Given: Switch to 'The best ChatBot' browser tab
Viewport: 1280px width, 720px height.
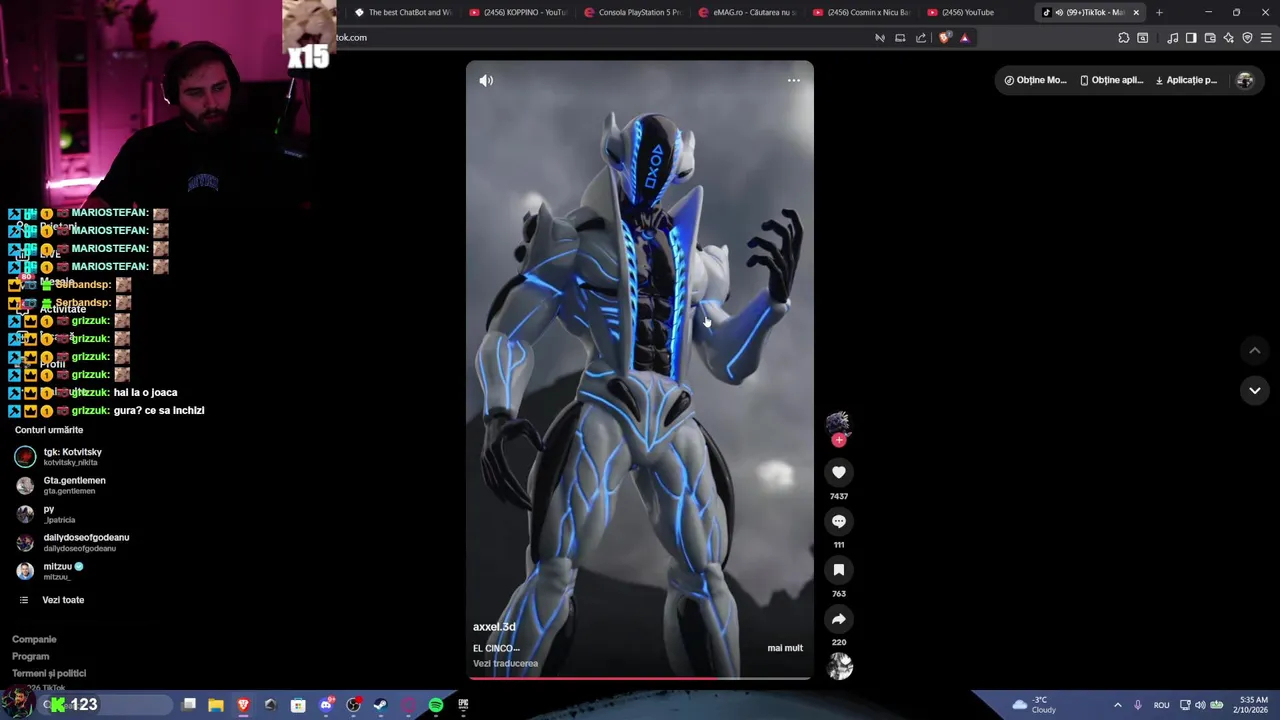Looking at the screenshot, I should [404, 12].
